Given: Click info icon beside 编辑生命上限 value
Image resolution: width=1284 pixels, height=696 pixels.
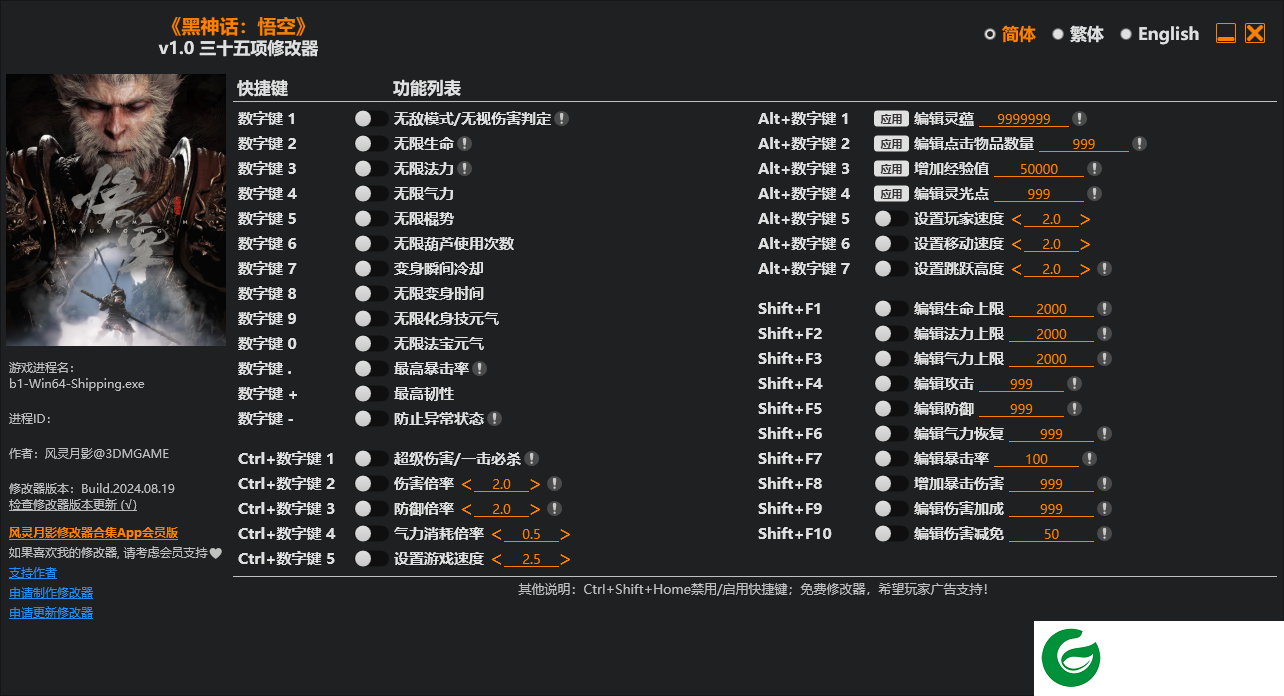Looking at the screenshot, I should coord(1104,309).
